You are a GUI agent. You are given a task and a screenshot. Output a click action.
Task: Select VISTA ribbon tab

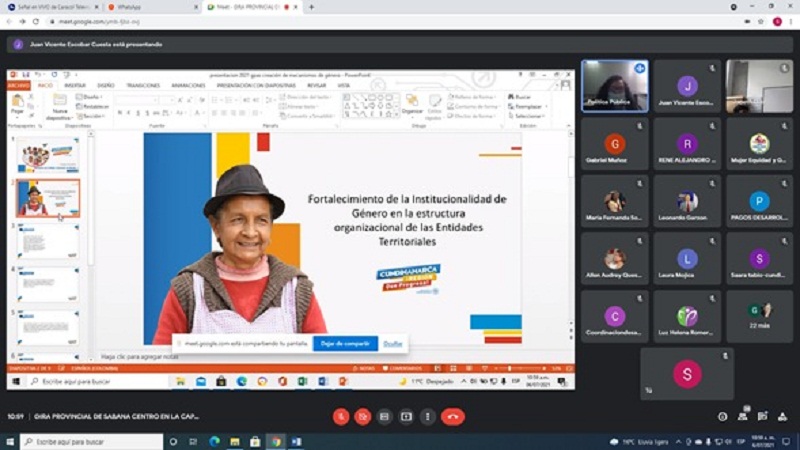[344, 85]
